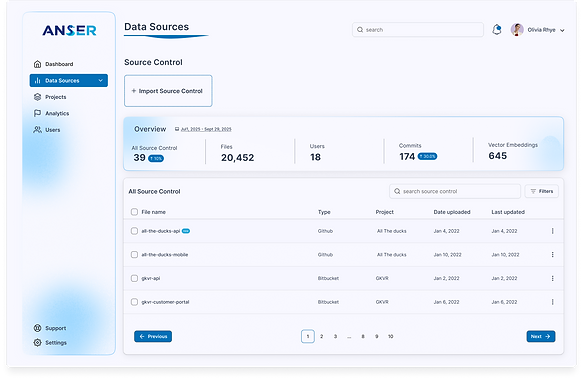Tick the select-all File name checkbox
Screen dimensions: 583x380
(134, 212)
